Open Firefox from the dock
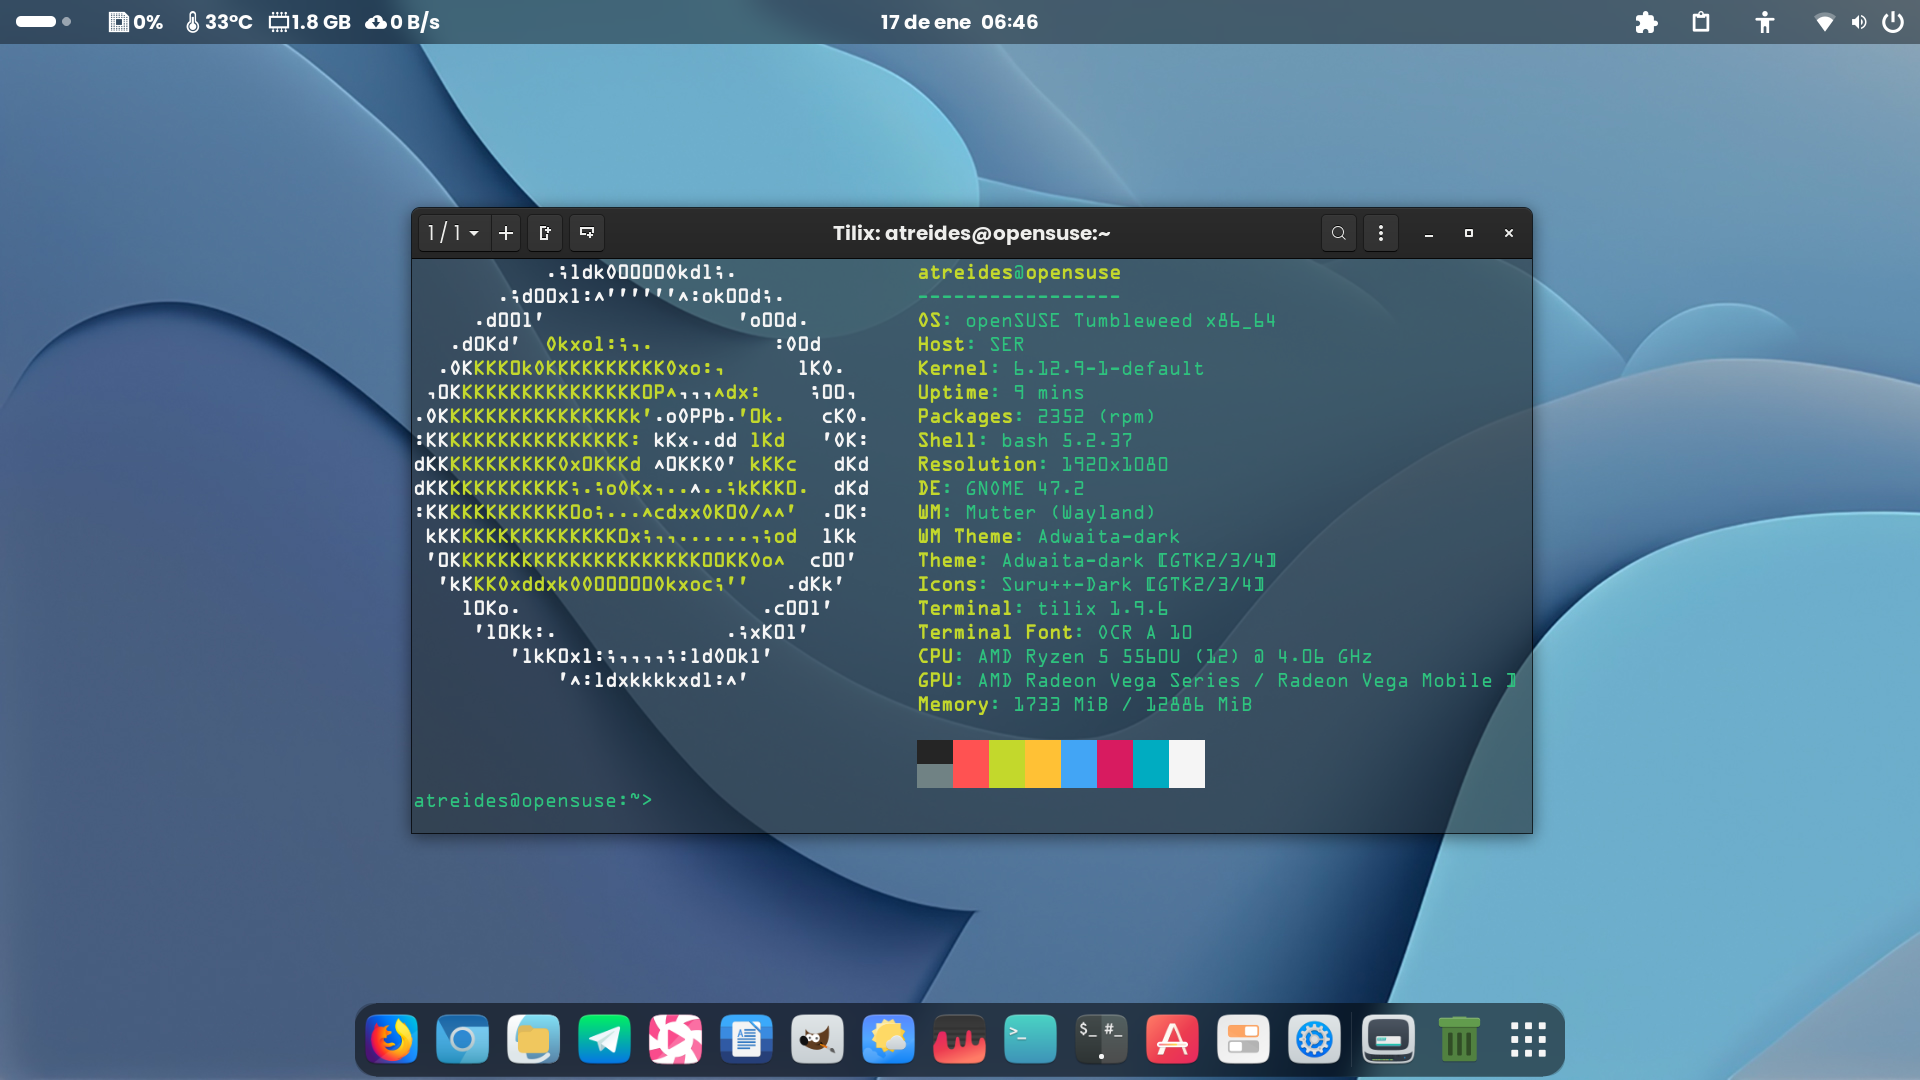The image size is (1920, 1080). (x=391, y=1040)
